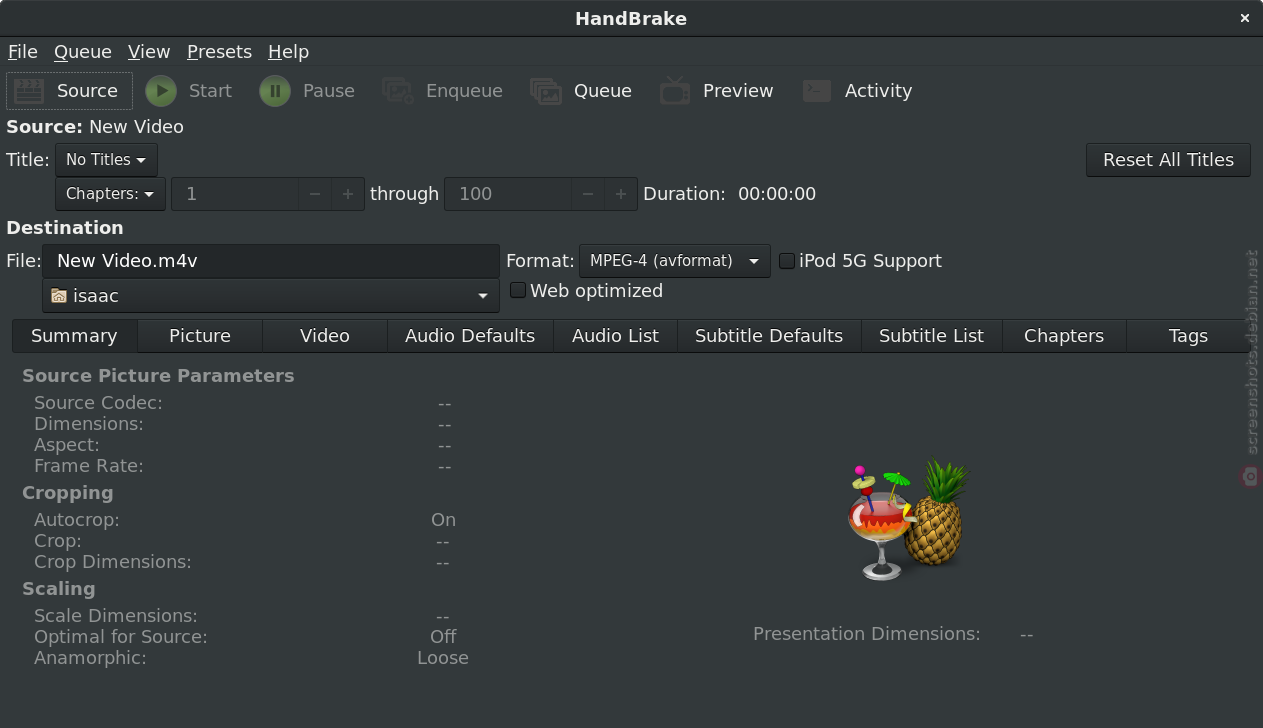Switch to the Picture tab
Screen dimensions: 1263x728
click(x=200, y=336)
